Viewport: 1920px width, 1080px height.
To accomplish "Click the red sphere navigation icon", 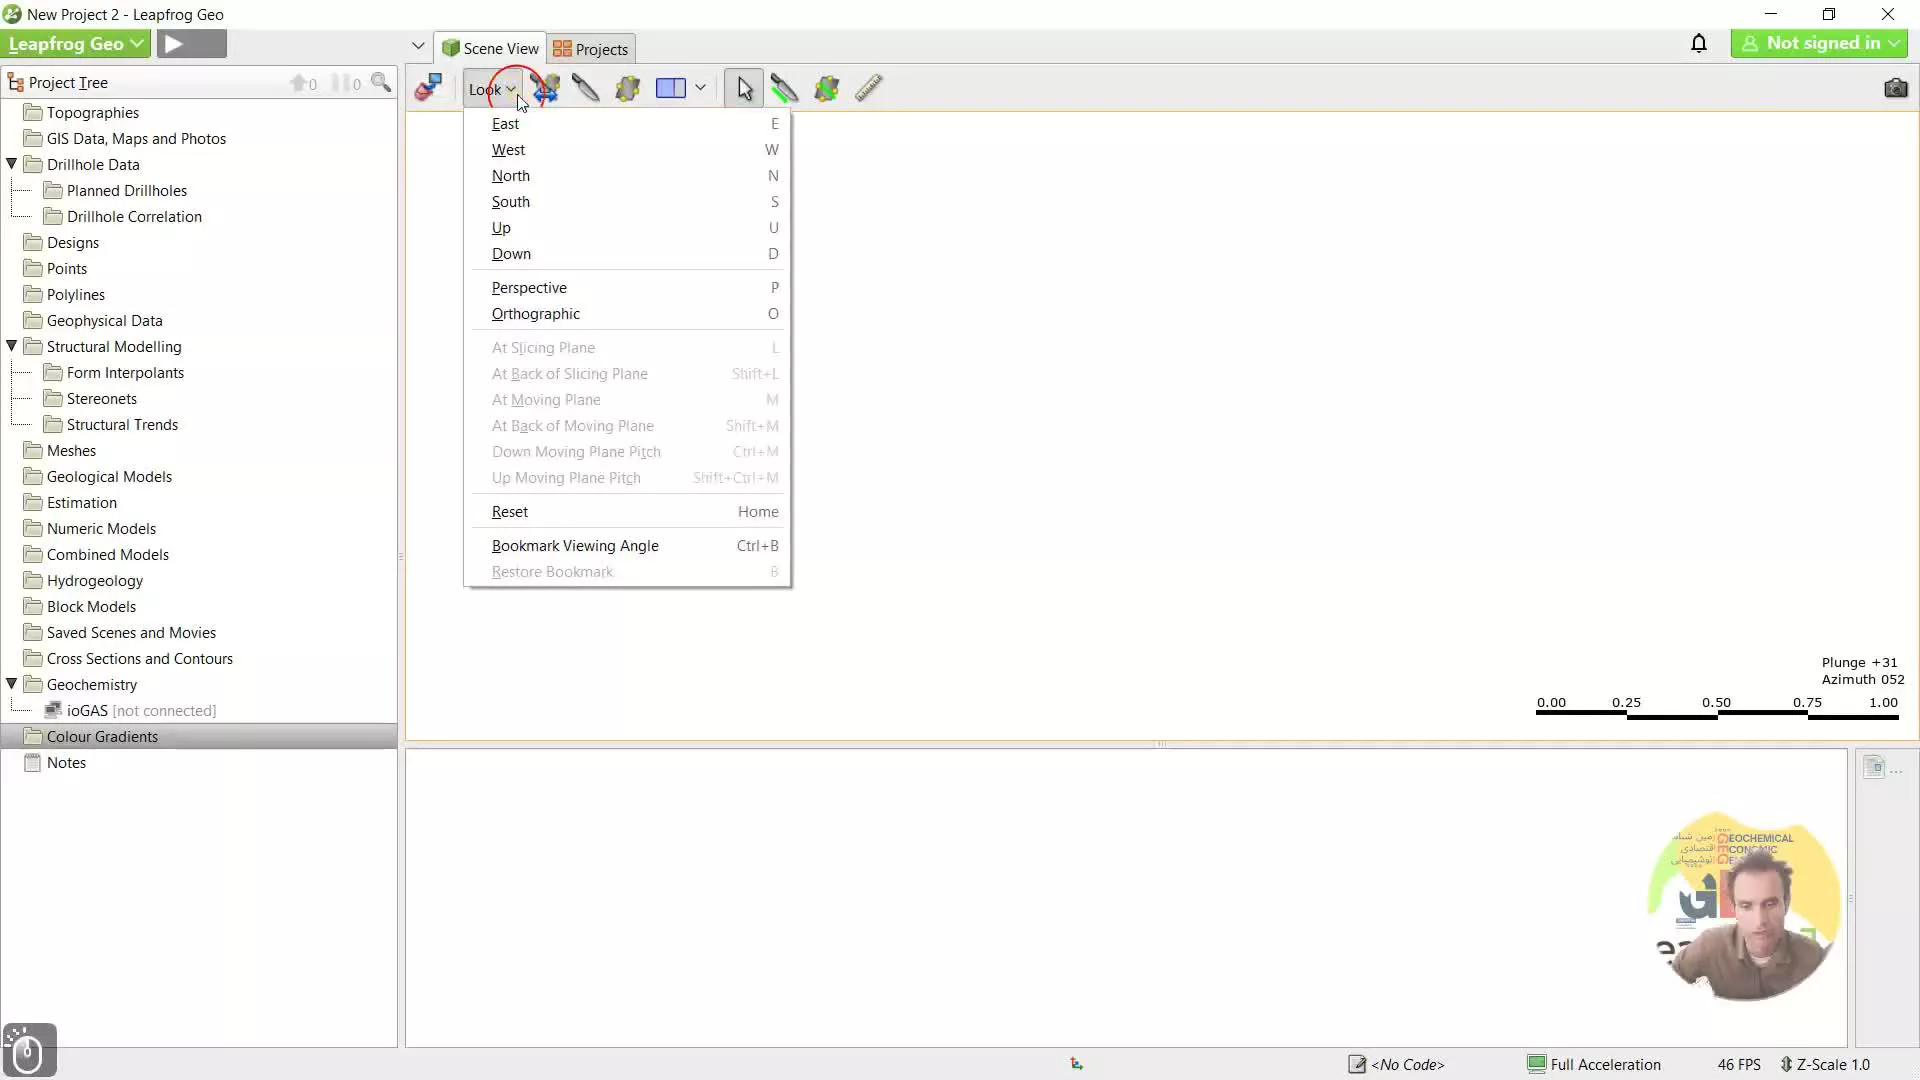I will pos(427,88).
